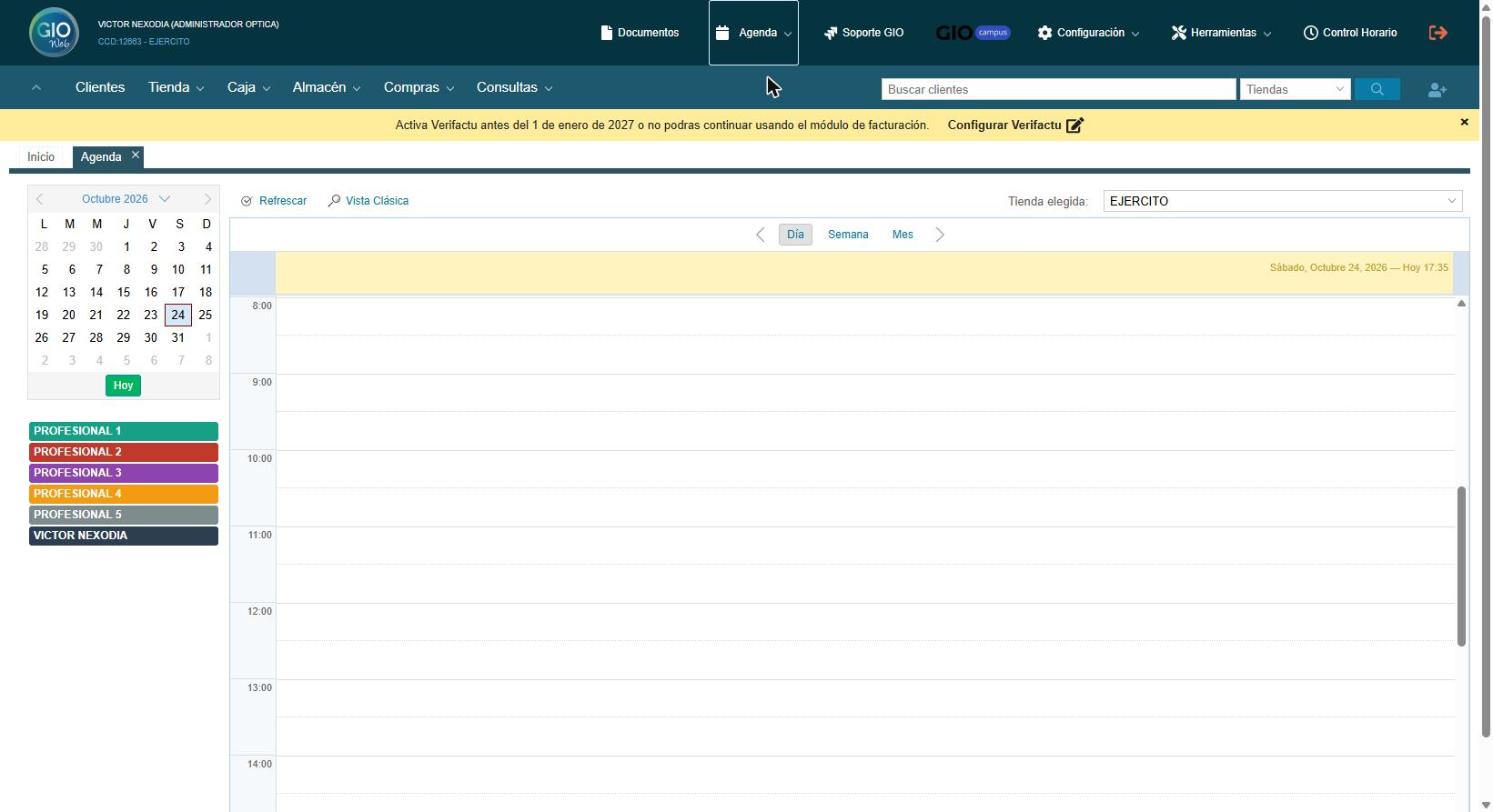The height and width of the screenshot is (812, 1493).
Task: Toggle PROFESIONAL 4 orange calendar
Action: tap(124, 494)
